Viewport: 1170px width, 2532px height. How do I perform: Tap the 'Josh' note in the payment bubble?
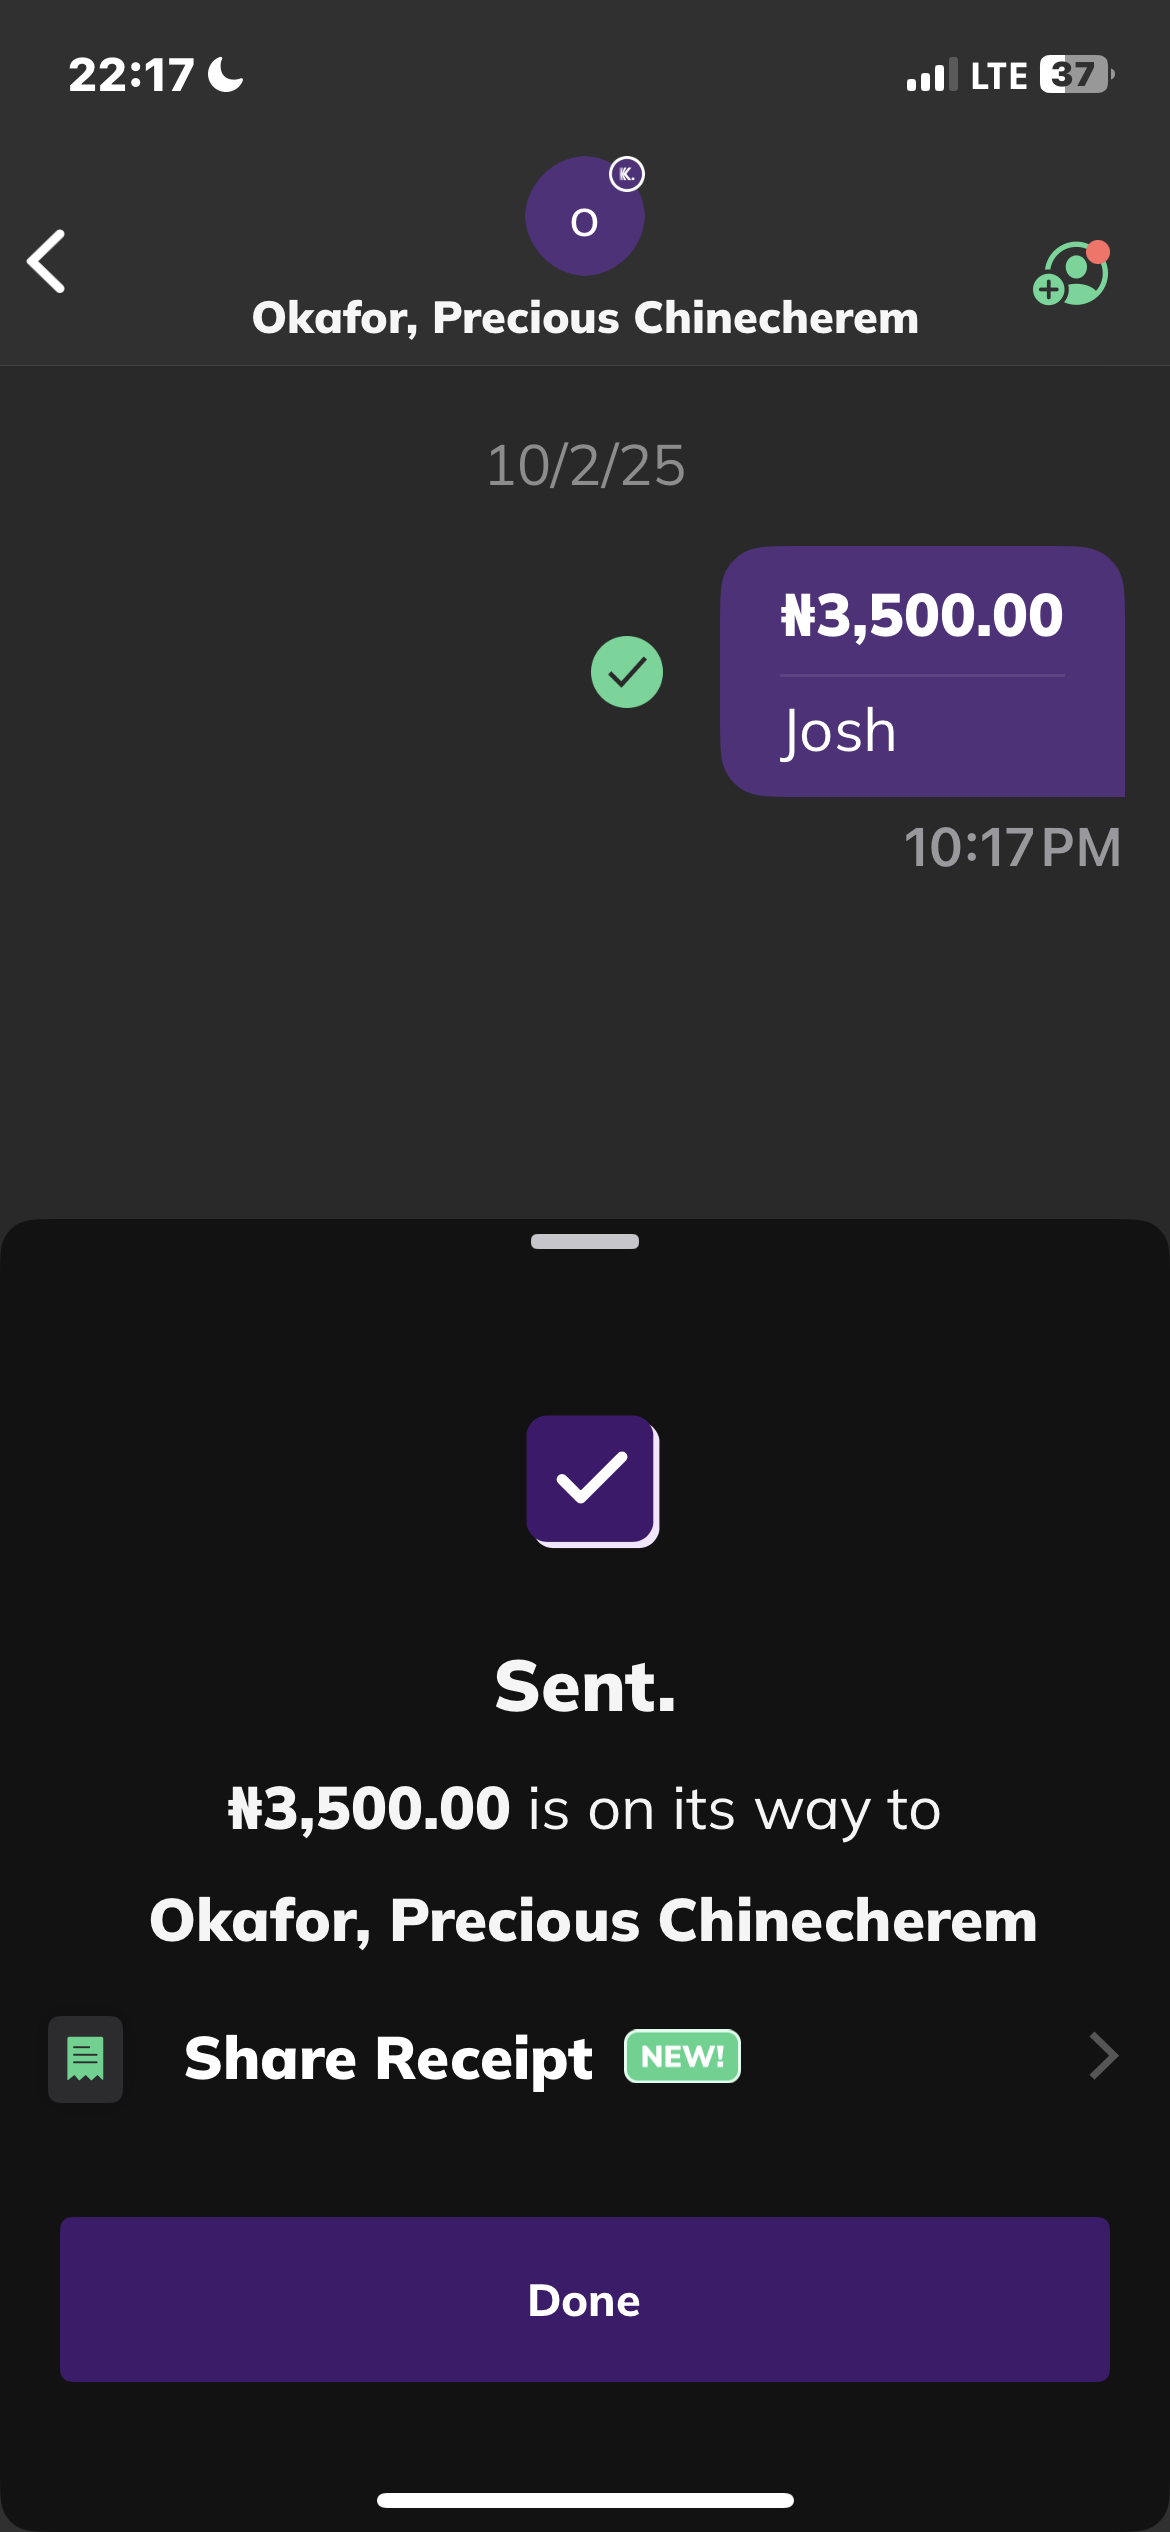point(838,732)
